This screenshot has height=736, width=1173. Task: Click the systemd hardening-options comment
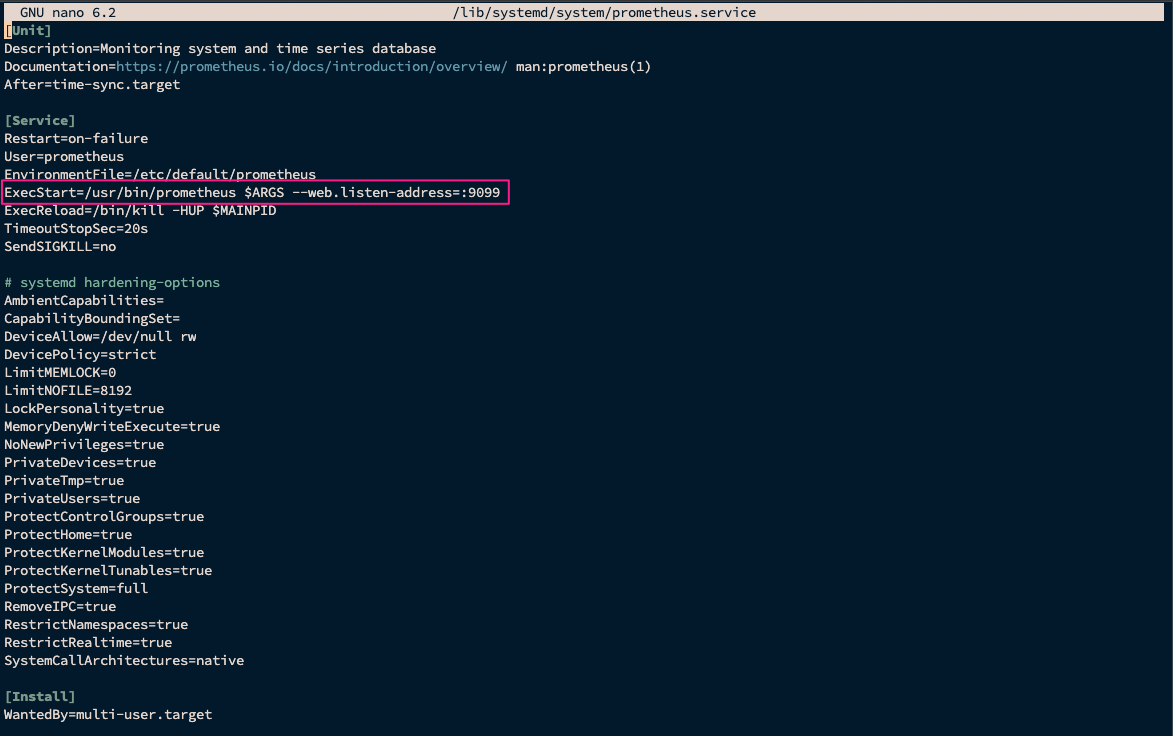[112, 283]
